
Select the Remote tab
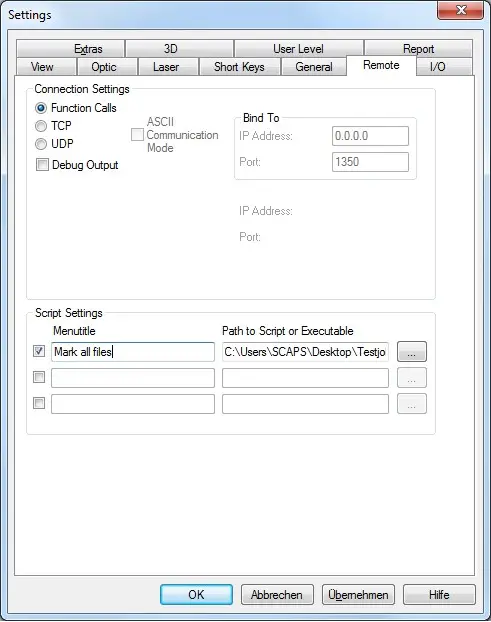tap(381, 65)
